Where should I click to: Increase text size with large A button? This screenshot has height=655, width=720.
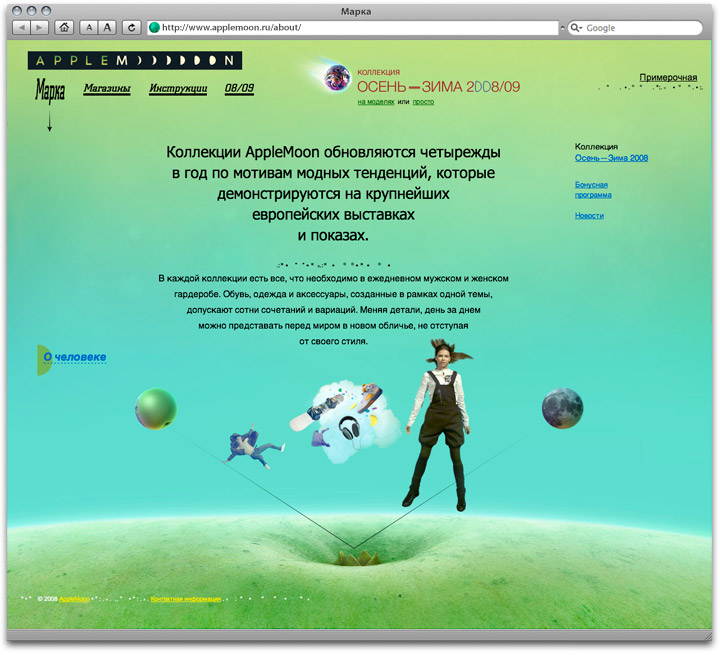[107, 28]
